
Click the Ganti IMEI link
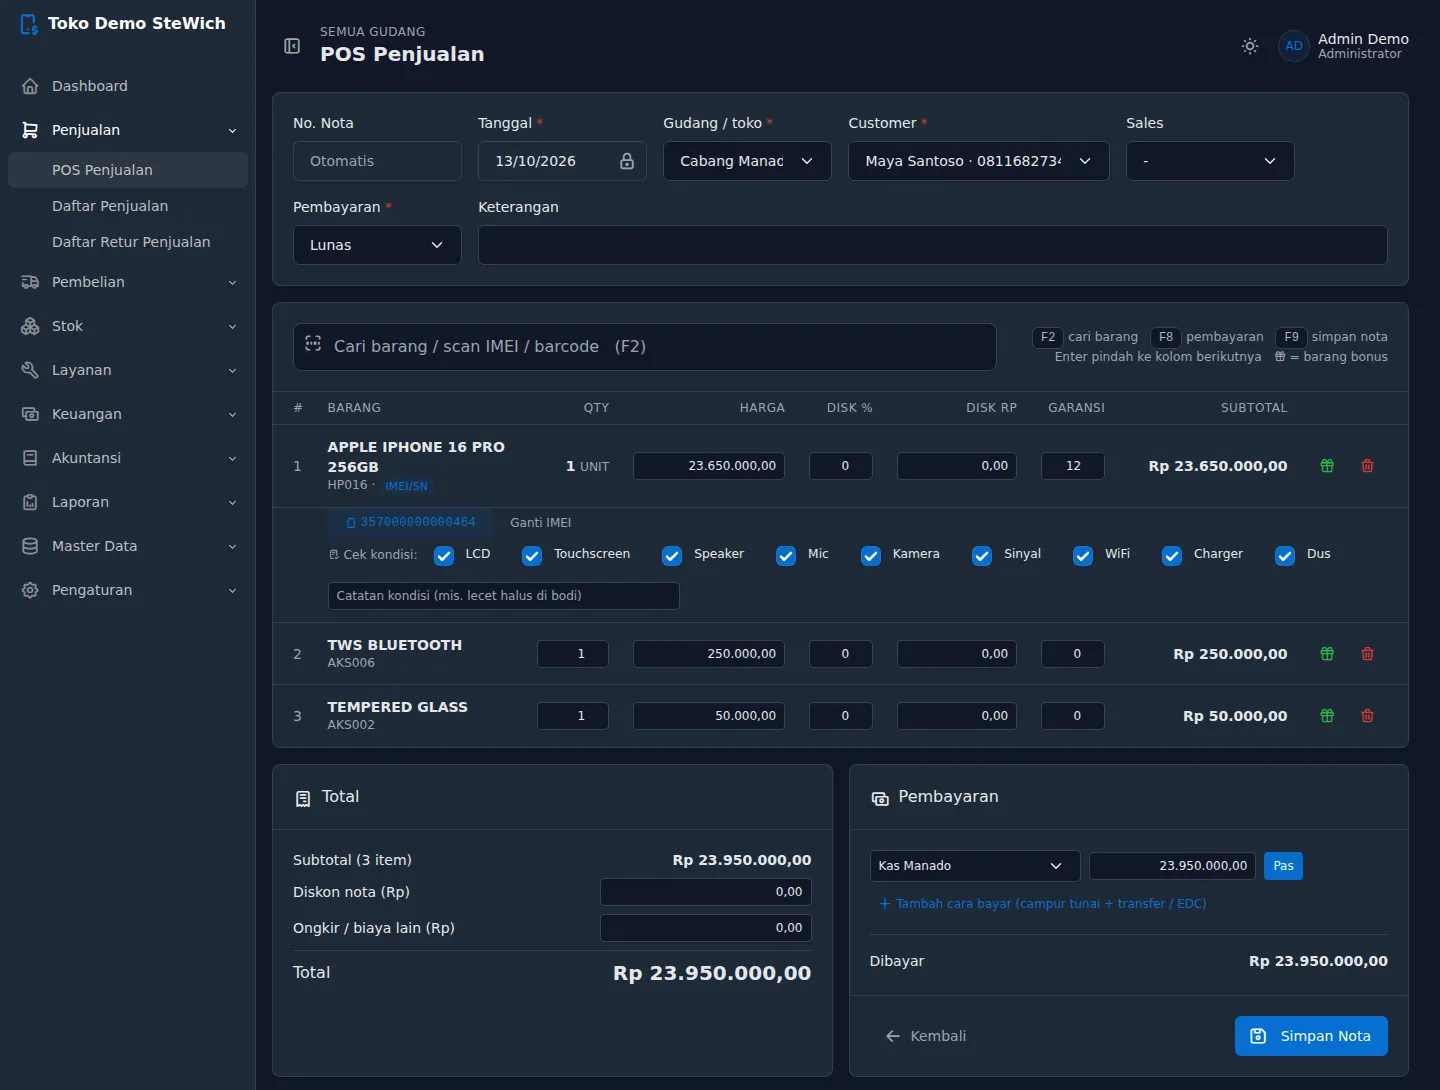tap(540, 523)
